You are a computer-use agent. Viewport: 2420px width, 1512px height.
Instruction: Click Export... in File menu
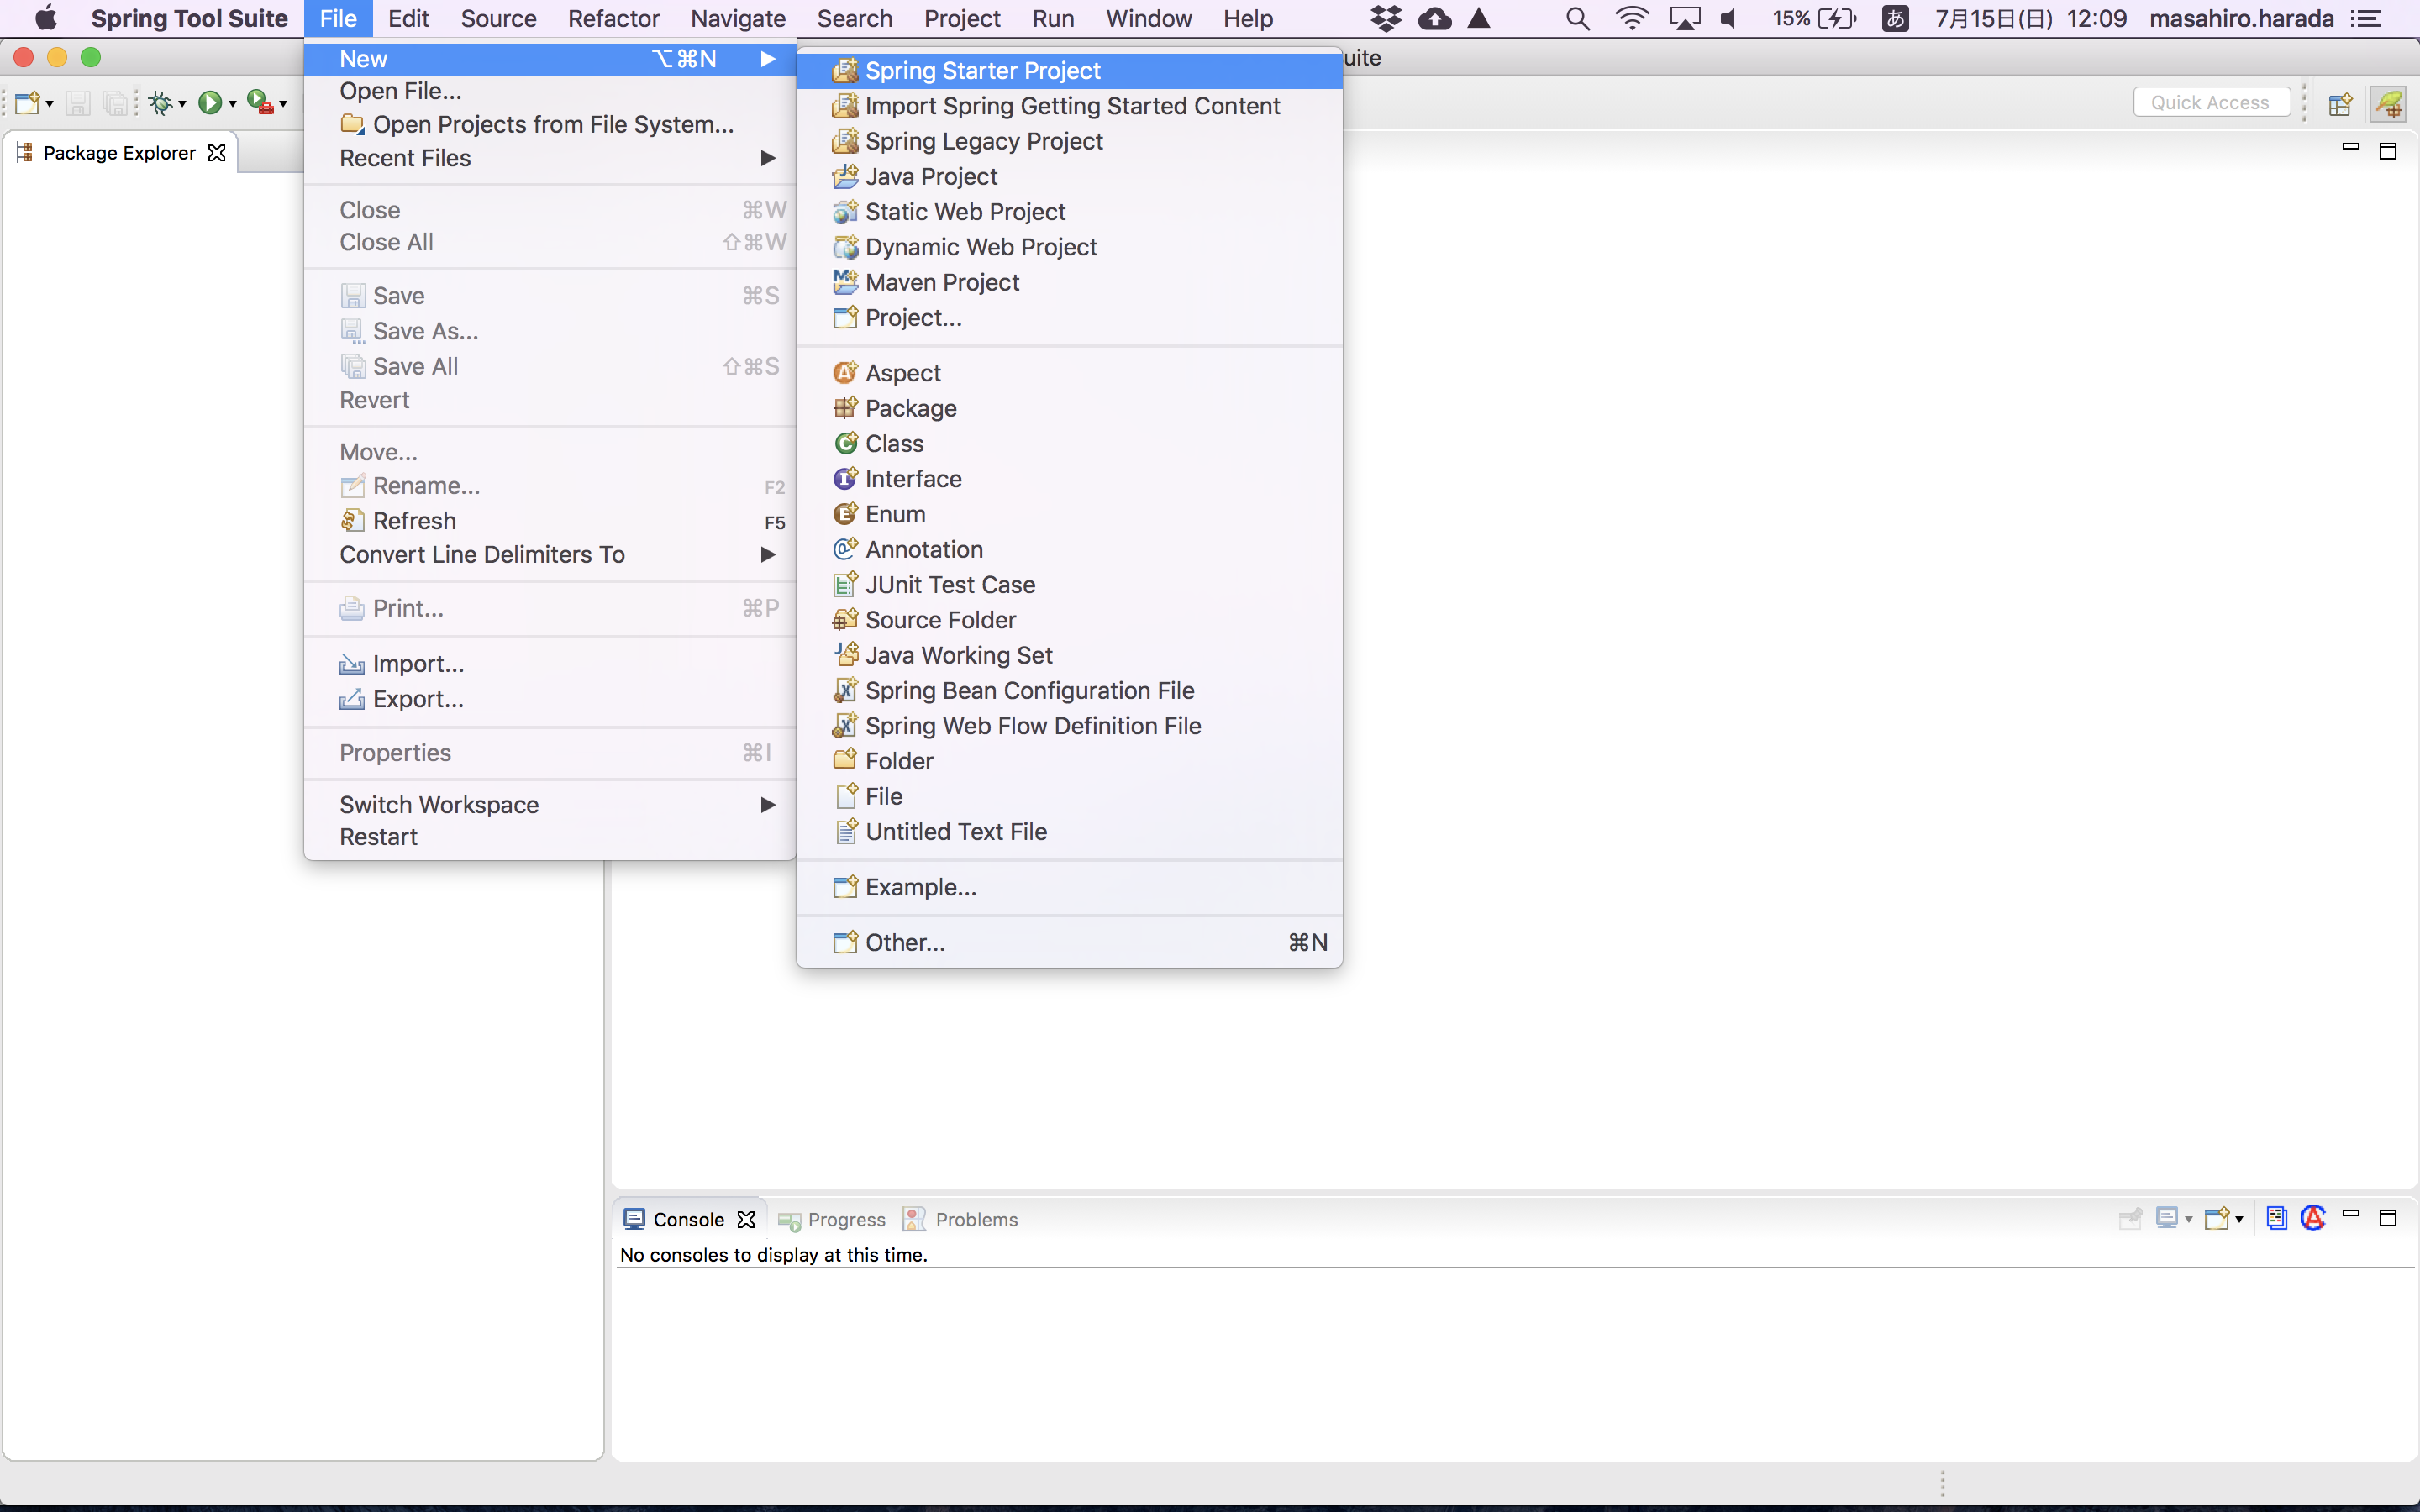coord(550,699)
